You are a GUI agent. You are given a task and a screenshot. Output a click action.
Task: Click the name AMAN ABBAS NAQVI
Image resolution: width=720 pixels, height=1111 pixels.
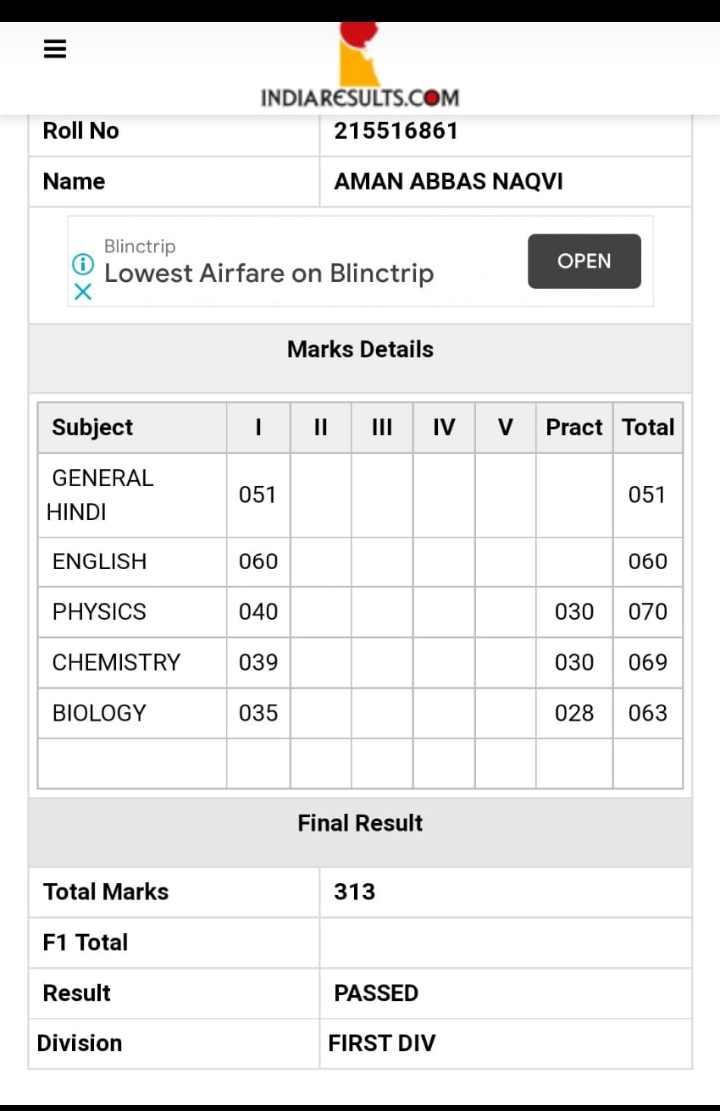point(449,181)
